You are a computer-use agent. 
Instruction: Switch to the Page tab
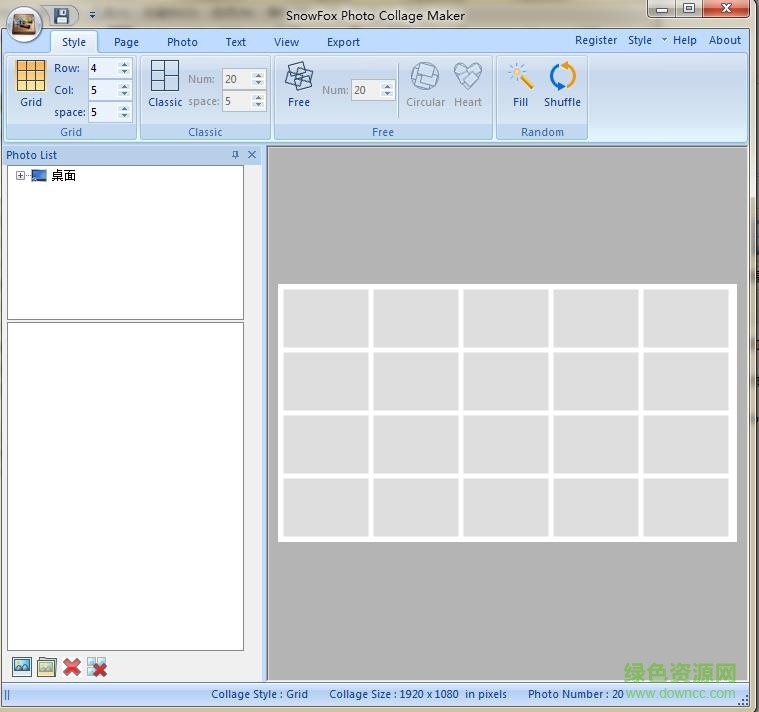click(126, 42)
